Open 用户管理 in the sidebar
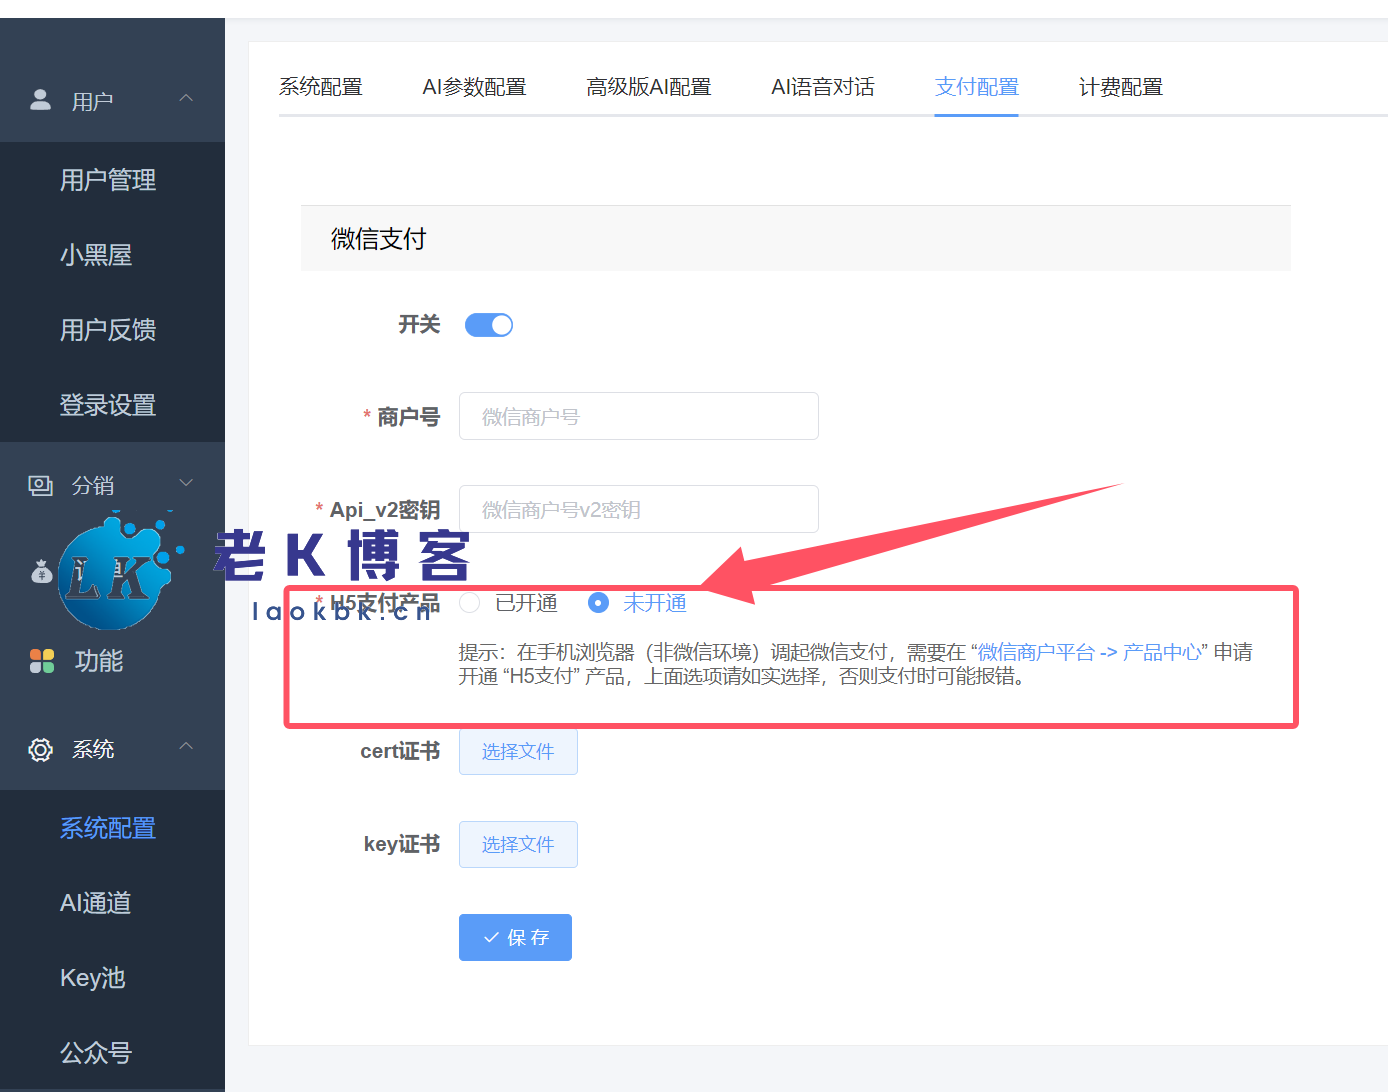Image resolution: width=1388 pixels, height=1092 pixels. point(108,180)
